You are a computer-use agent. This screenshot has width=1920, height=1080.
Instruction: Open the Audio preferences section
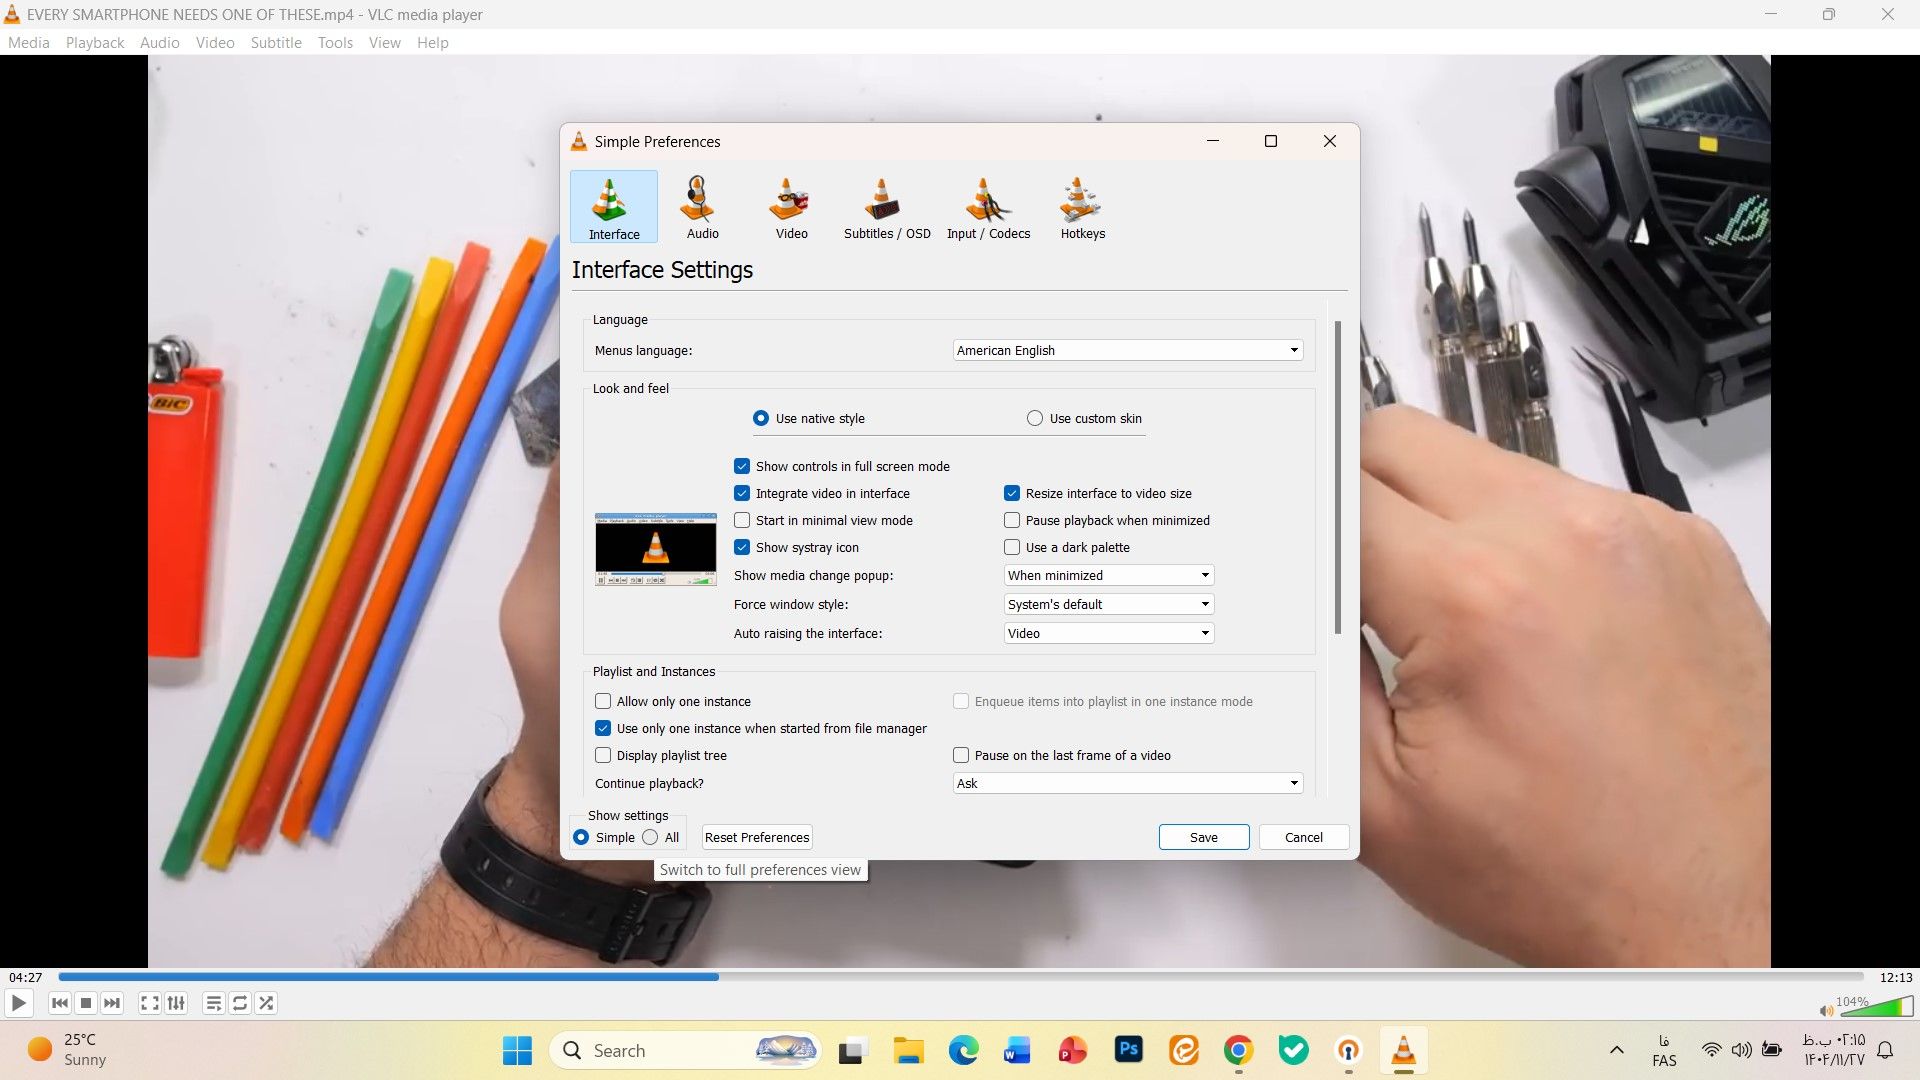click(x=700, y=207)
